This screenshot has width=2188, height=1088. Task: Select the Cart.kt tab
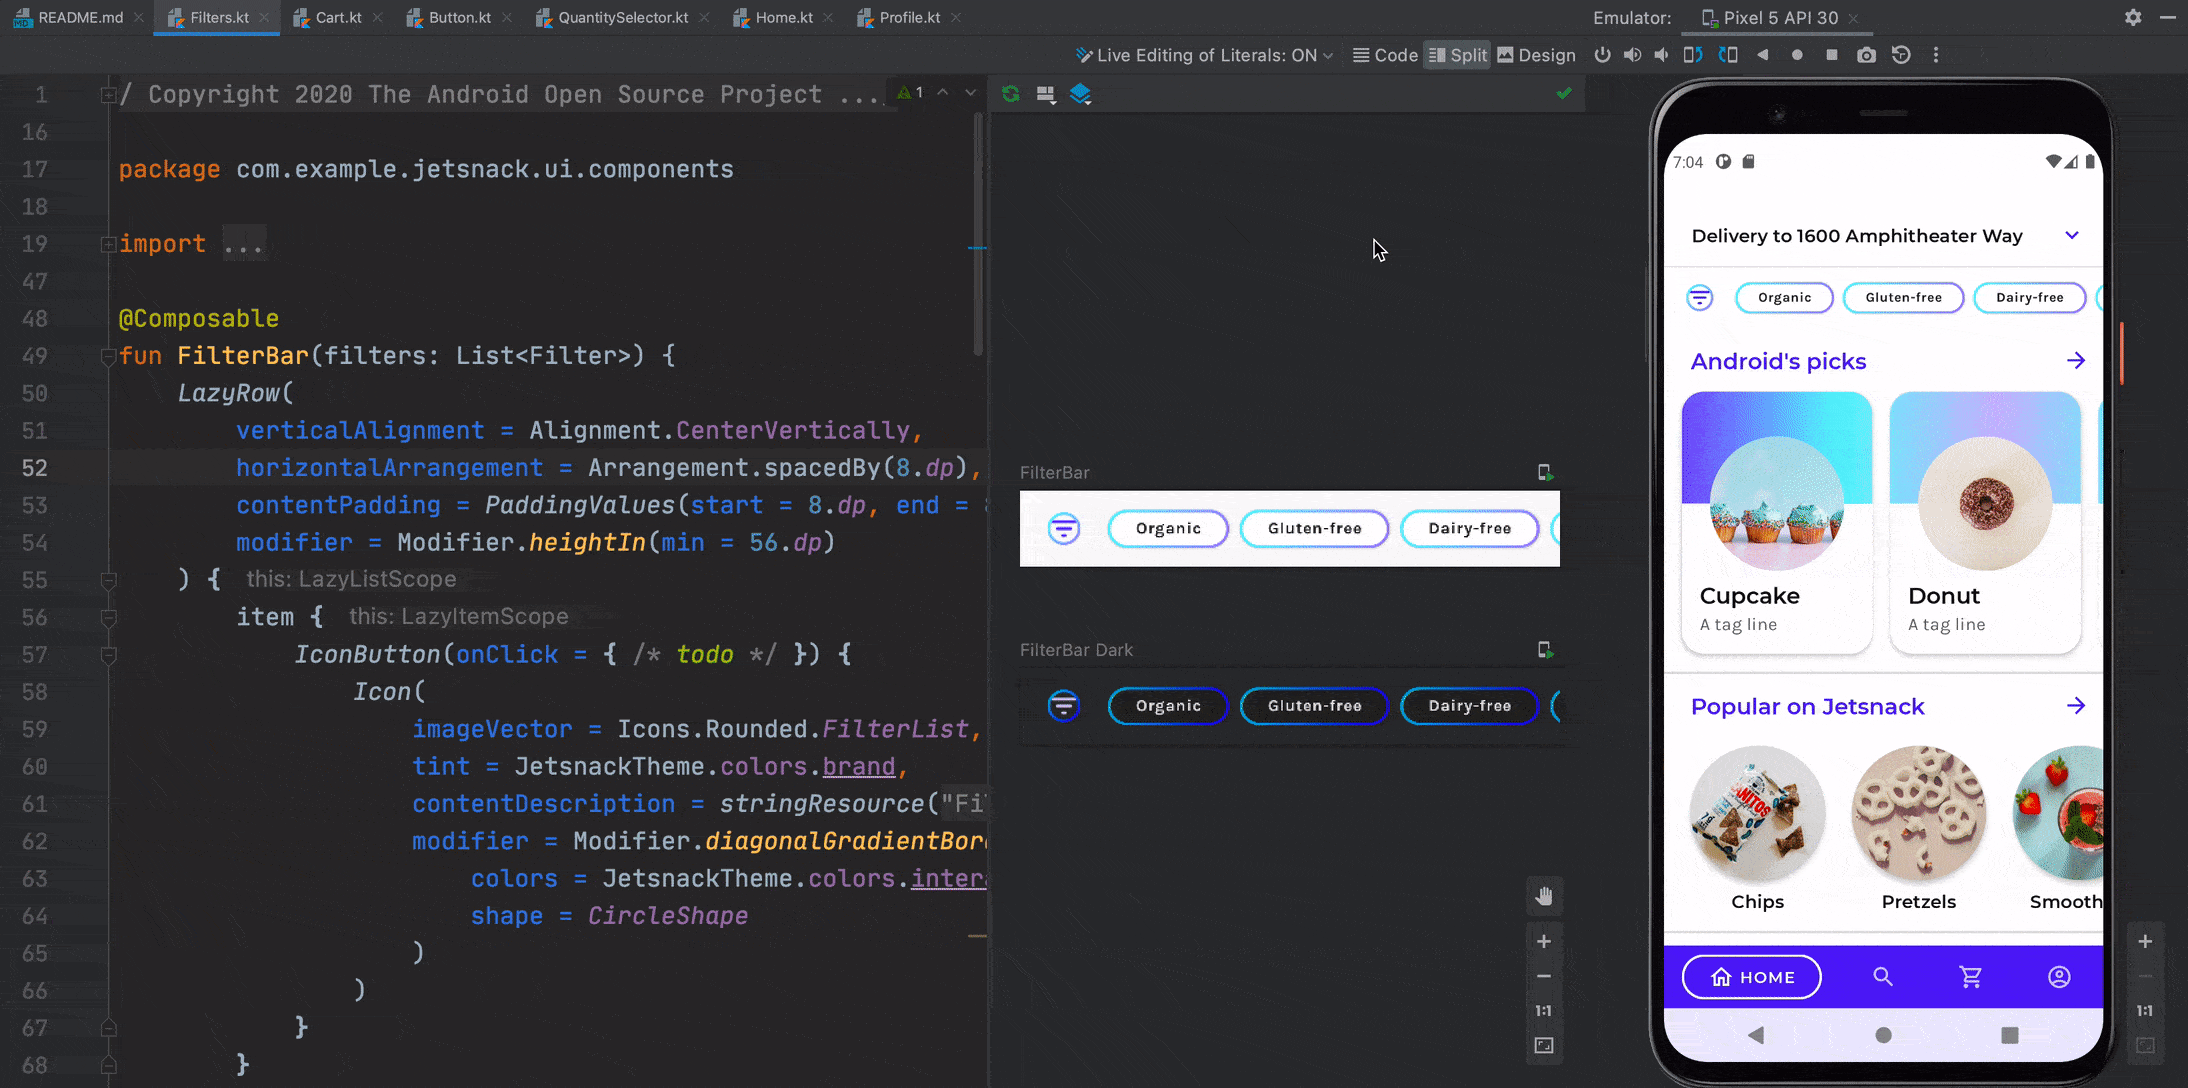click(x=339, y=17)
